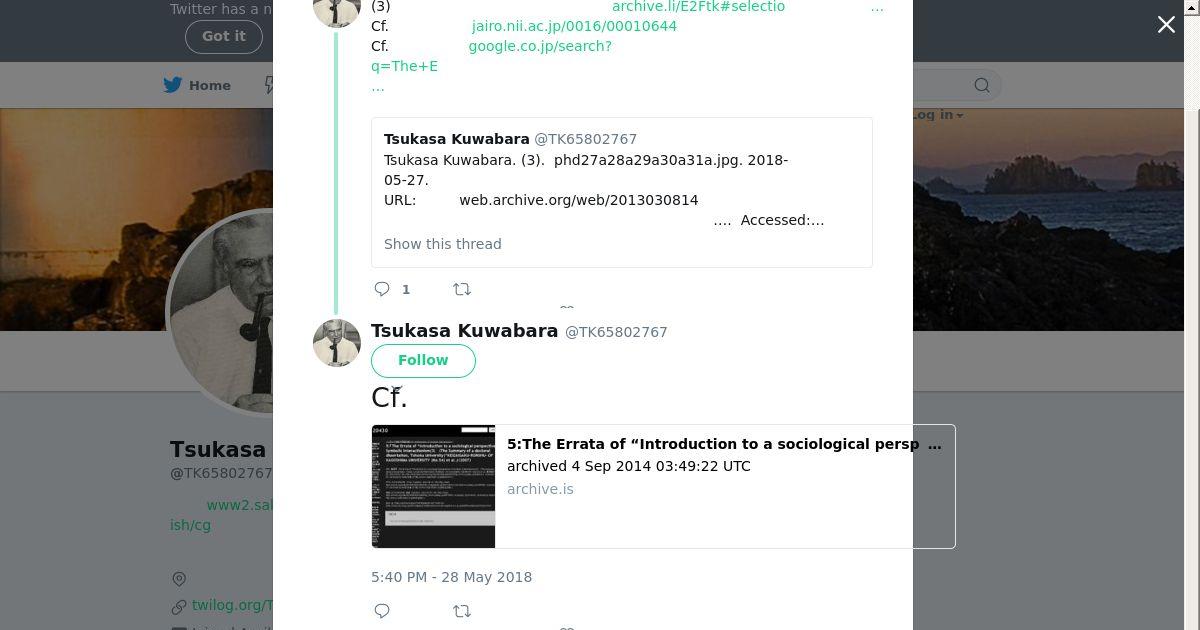Screen dimensions: 1200x630
Task: Expand the truncated link ellipsis after q=The+E
Action: pos(377,87)
